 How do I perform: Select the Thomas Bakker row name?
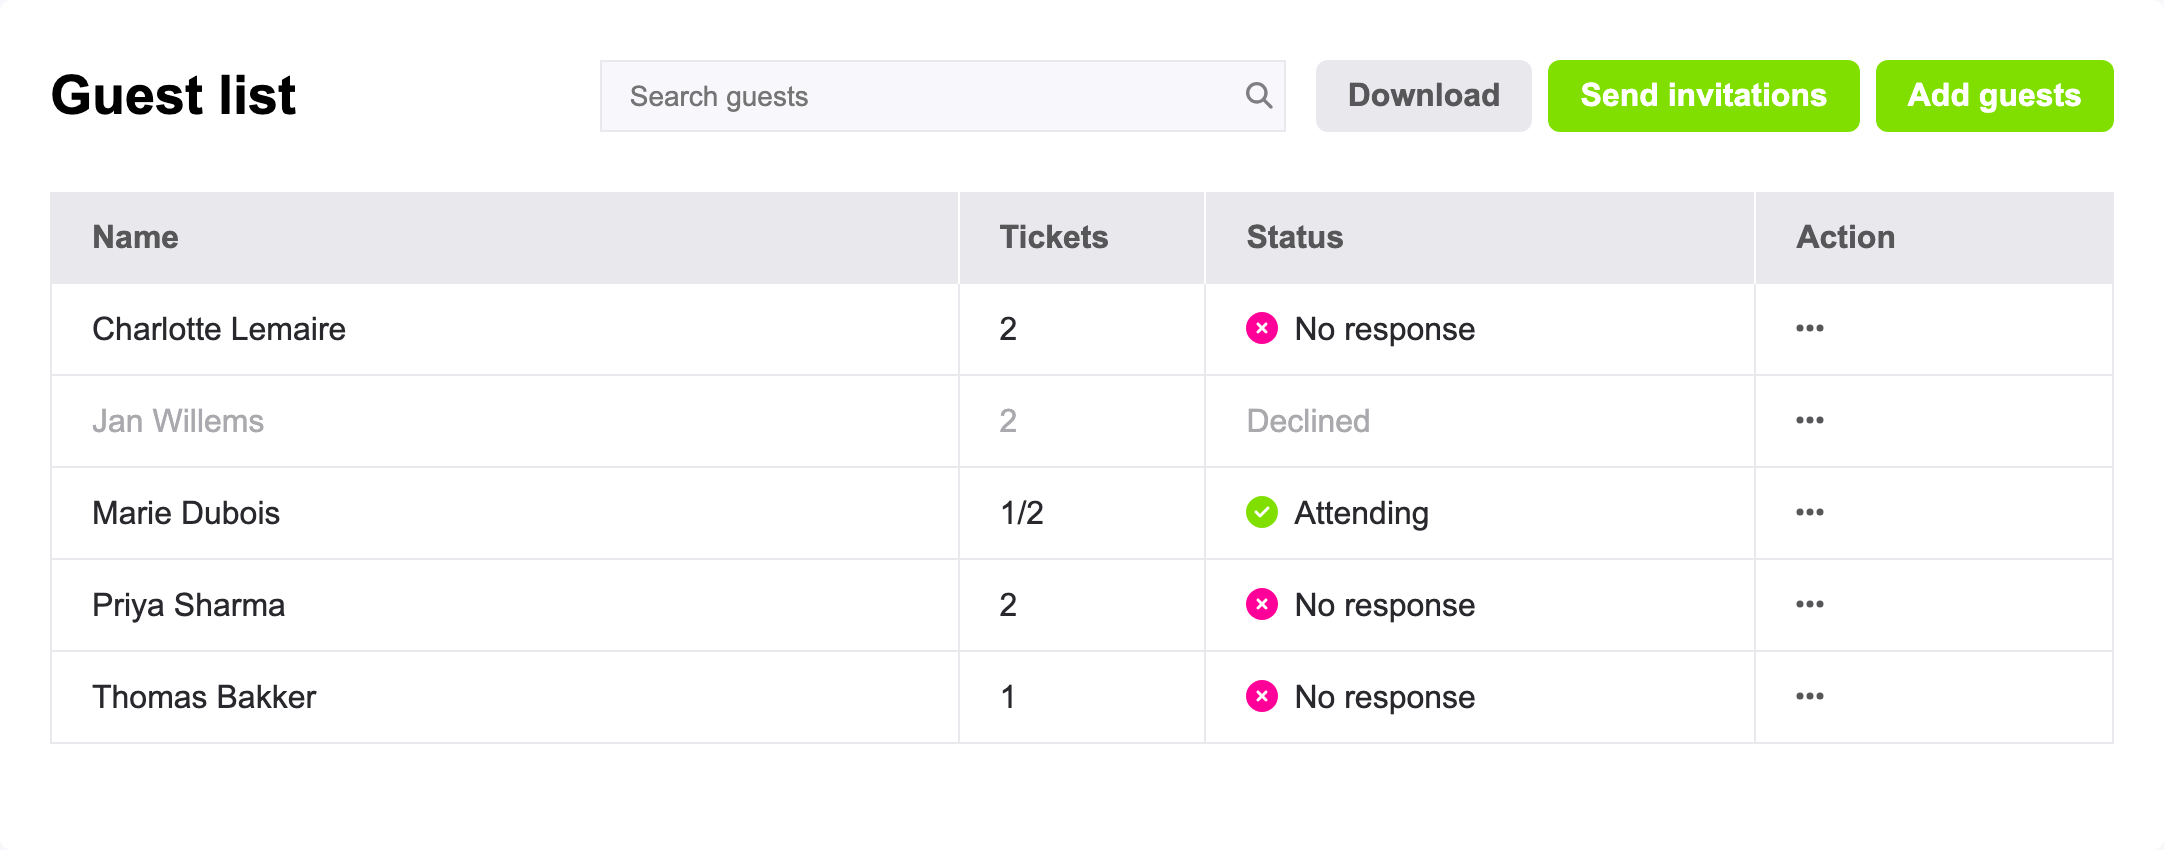pyautogui.click(x=204, y=697)
